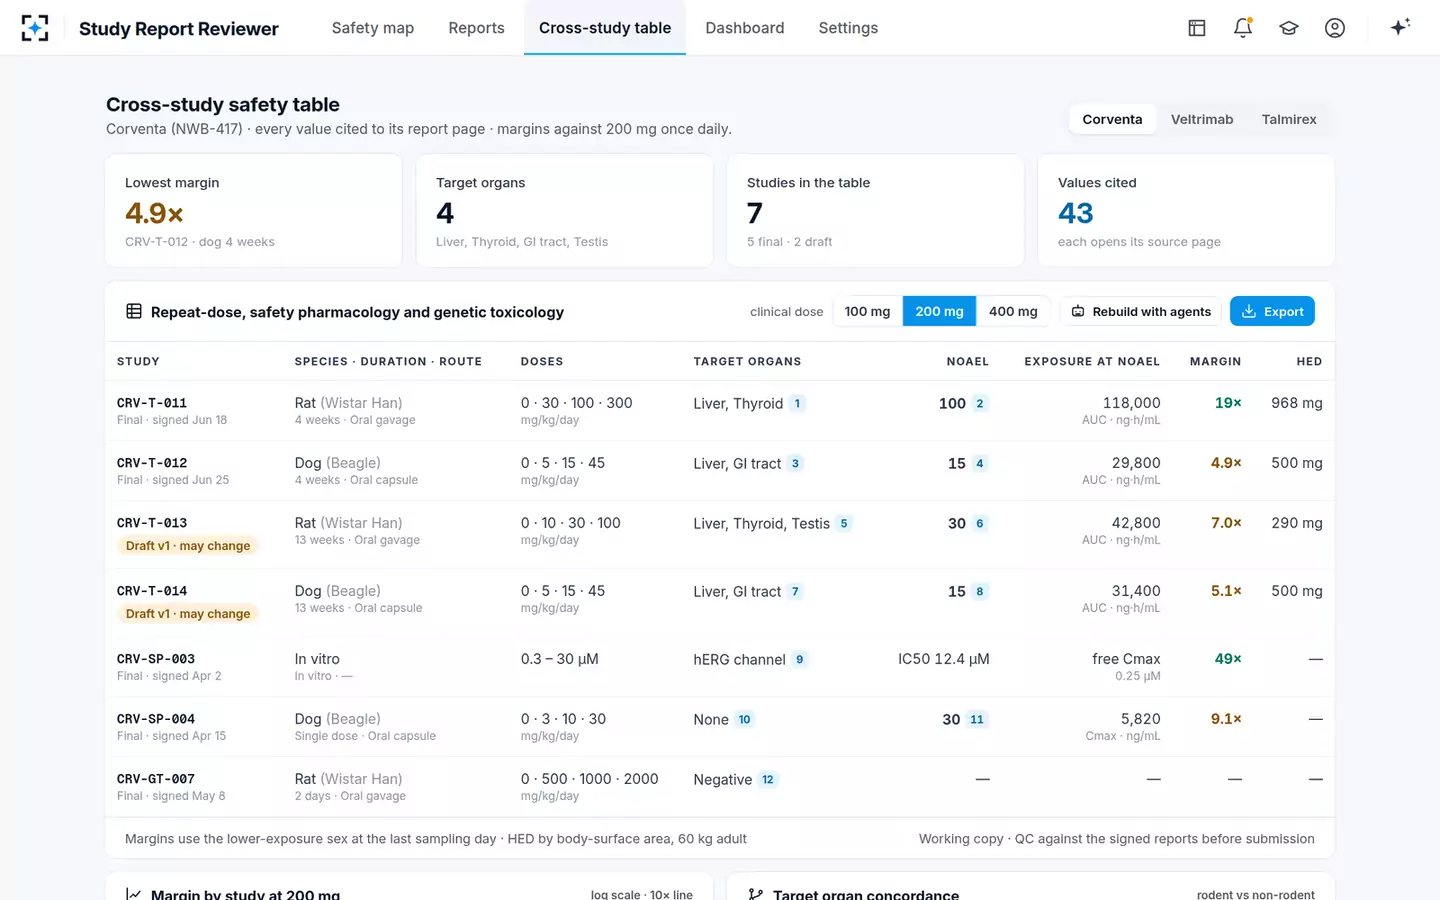Open the Safety map tab
This screenshot has height=900, width=1440.
373,28
